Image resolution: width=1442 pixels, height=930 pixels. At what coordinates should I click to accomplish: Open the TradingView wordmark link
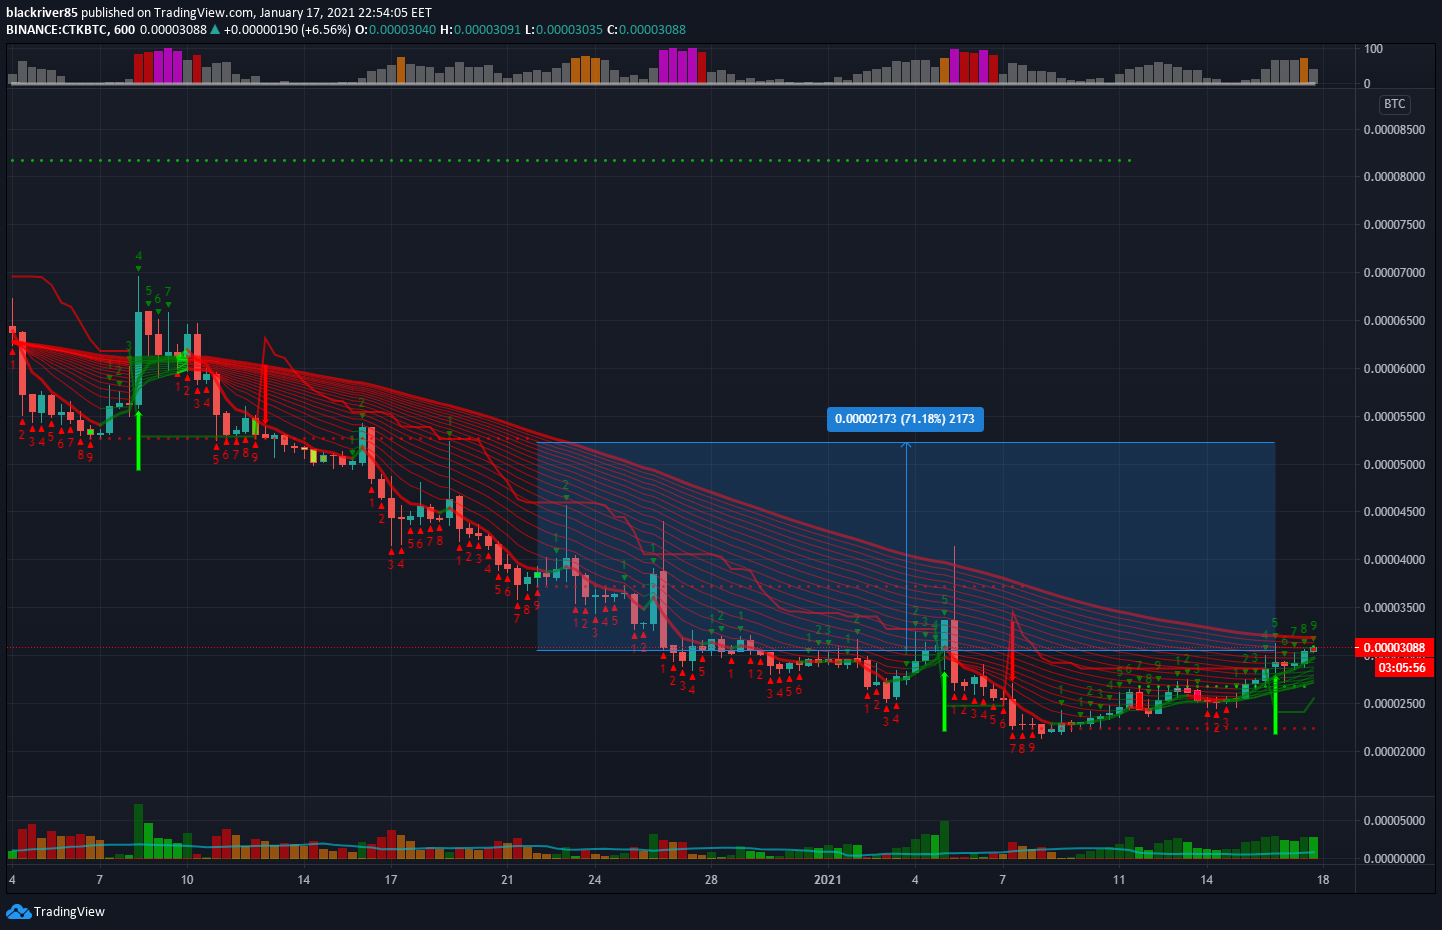click(x=69, y=912)
